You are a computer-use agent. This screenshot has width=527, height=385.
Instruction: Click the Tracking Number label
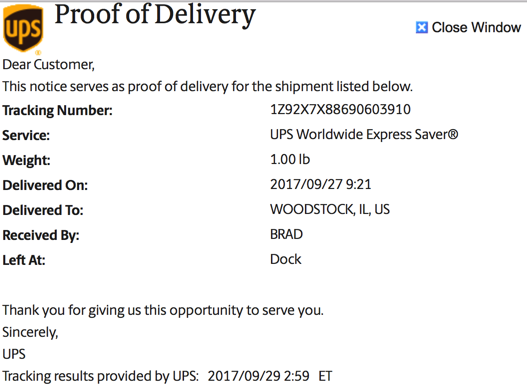coord(57,111)
